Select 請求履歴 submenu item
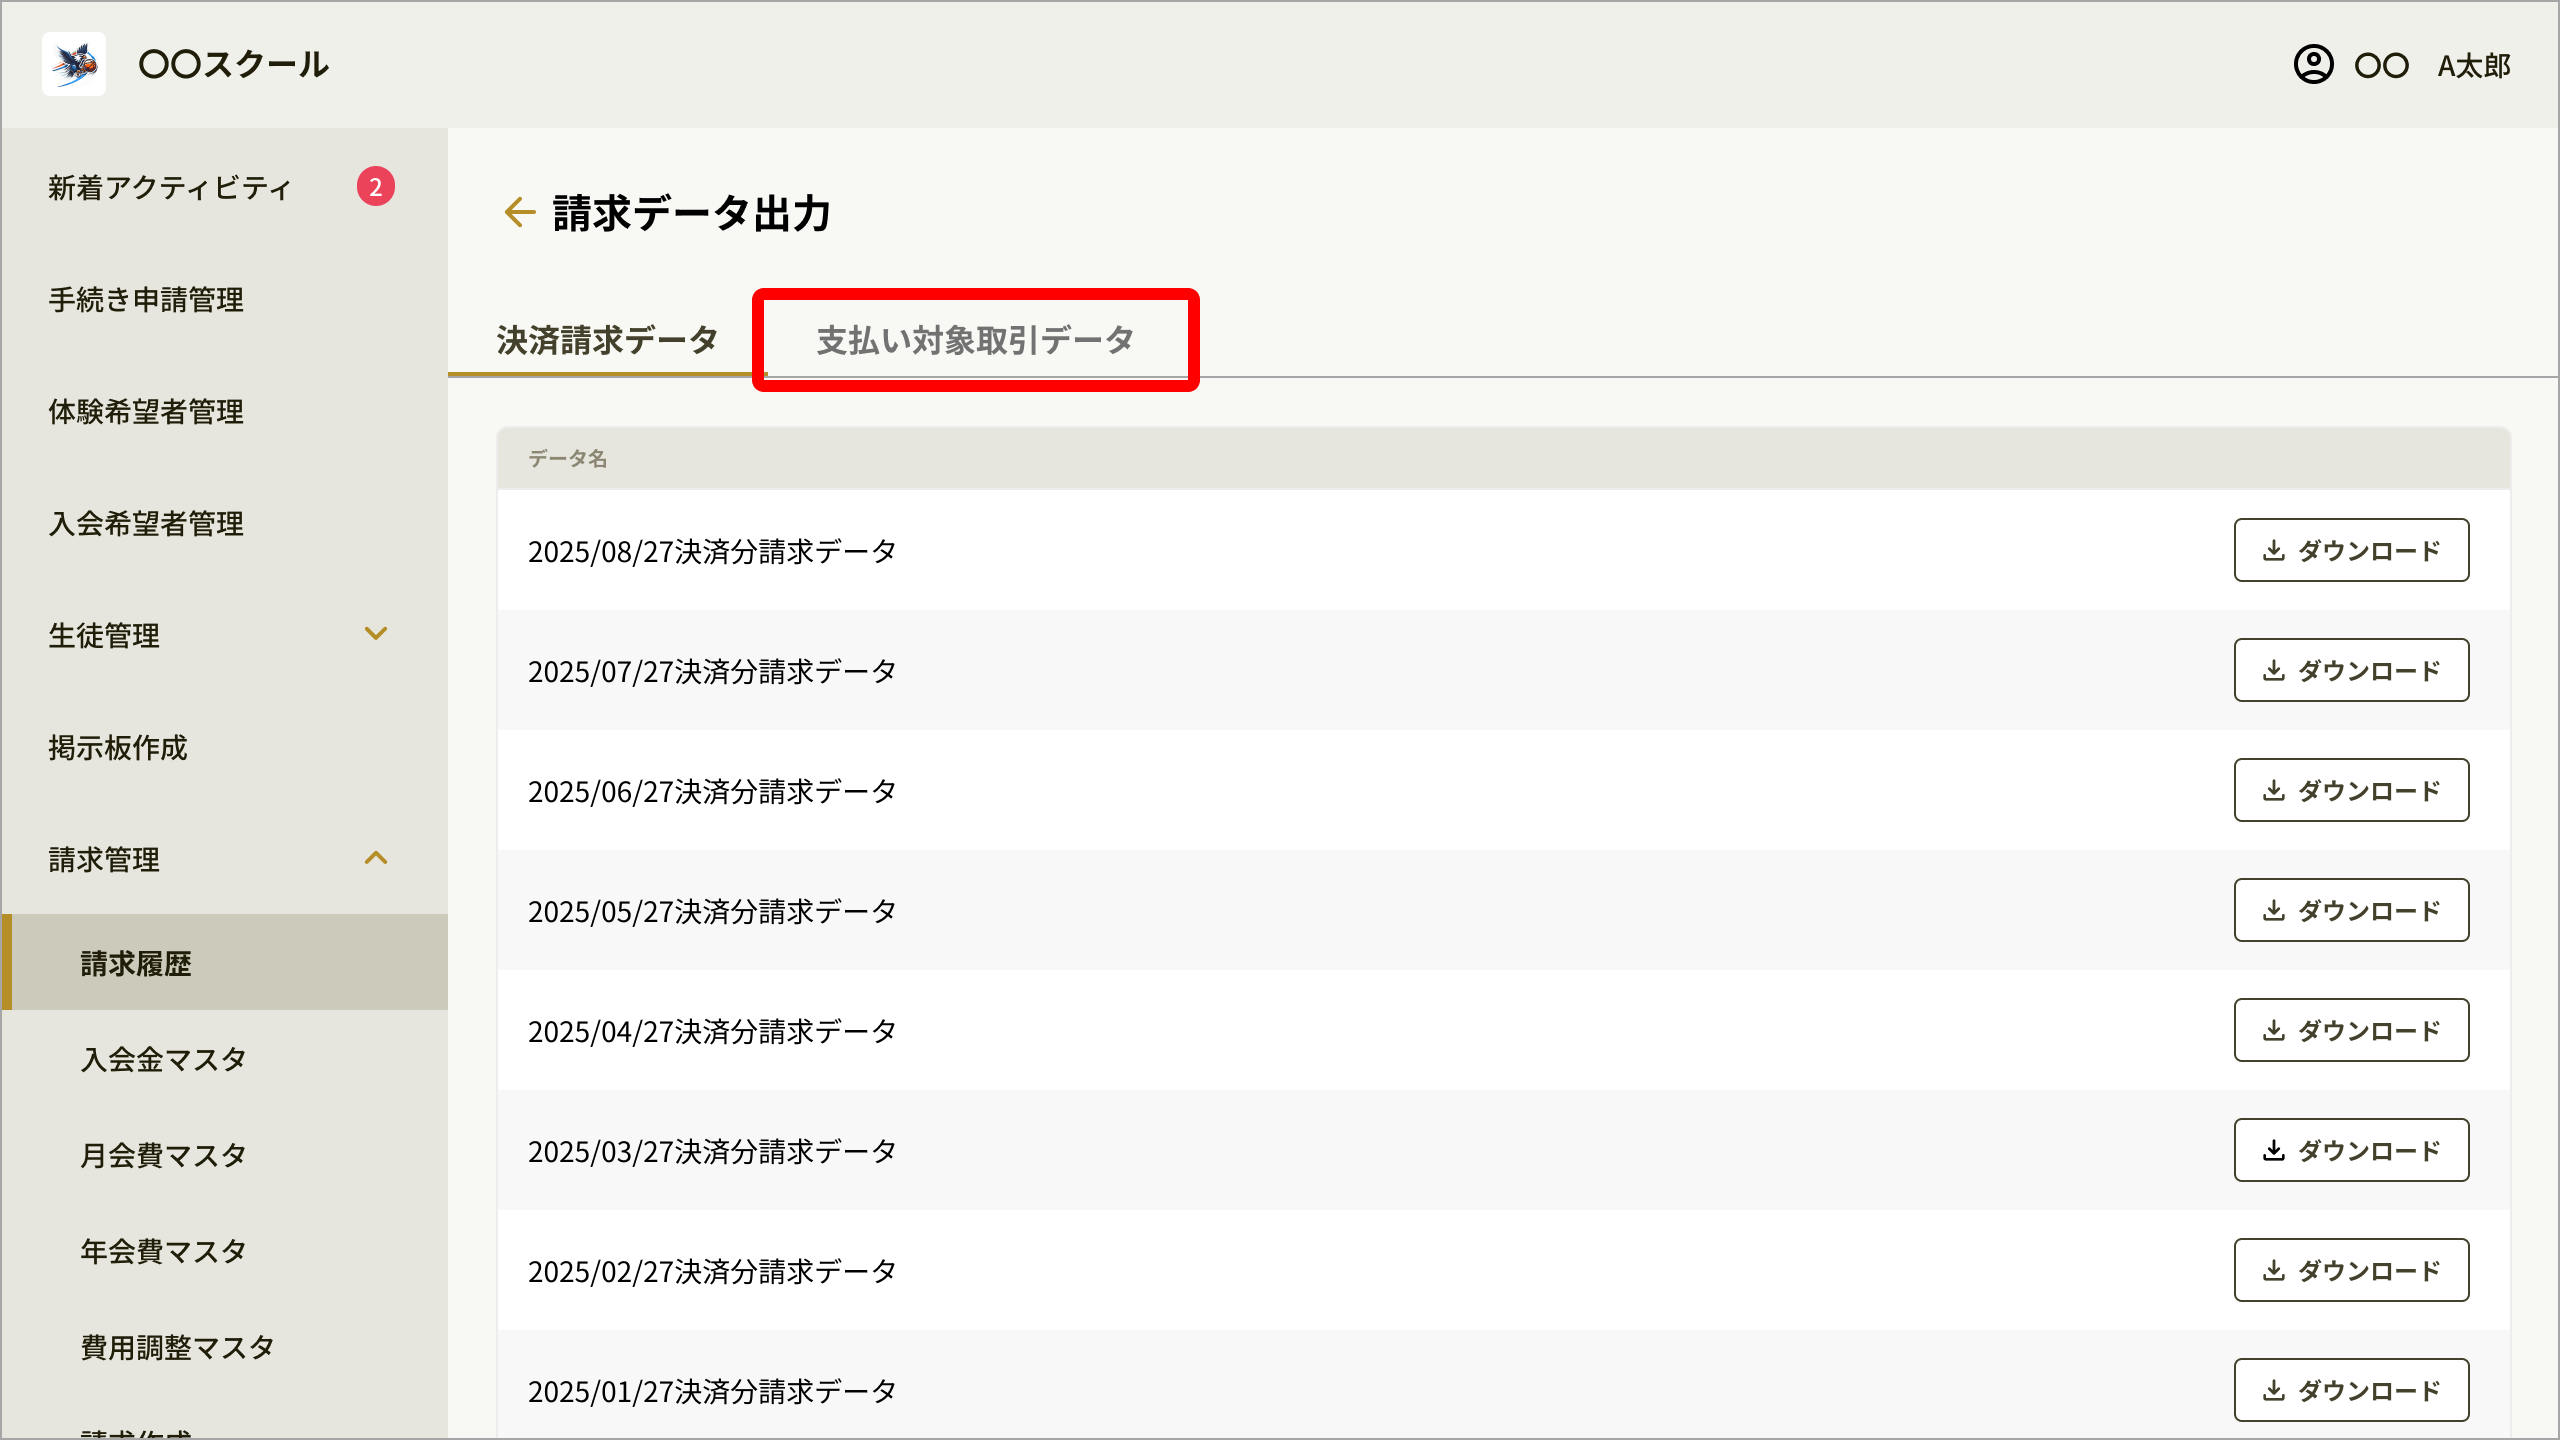The image size is (2560, 1440). [x=225, y=962]
